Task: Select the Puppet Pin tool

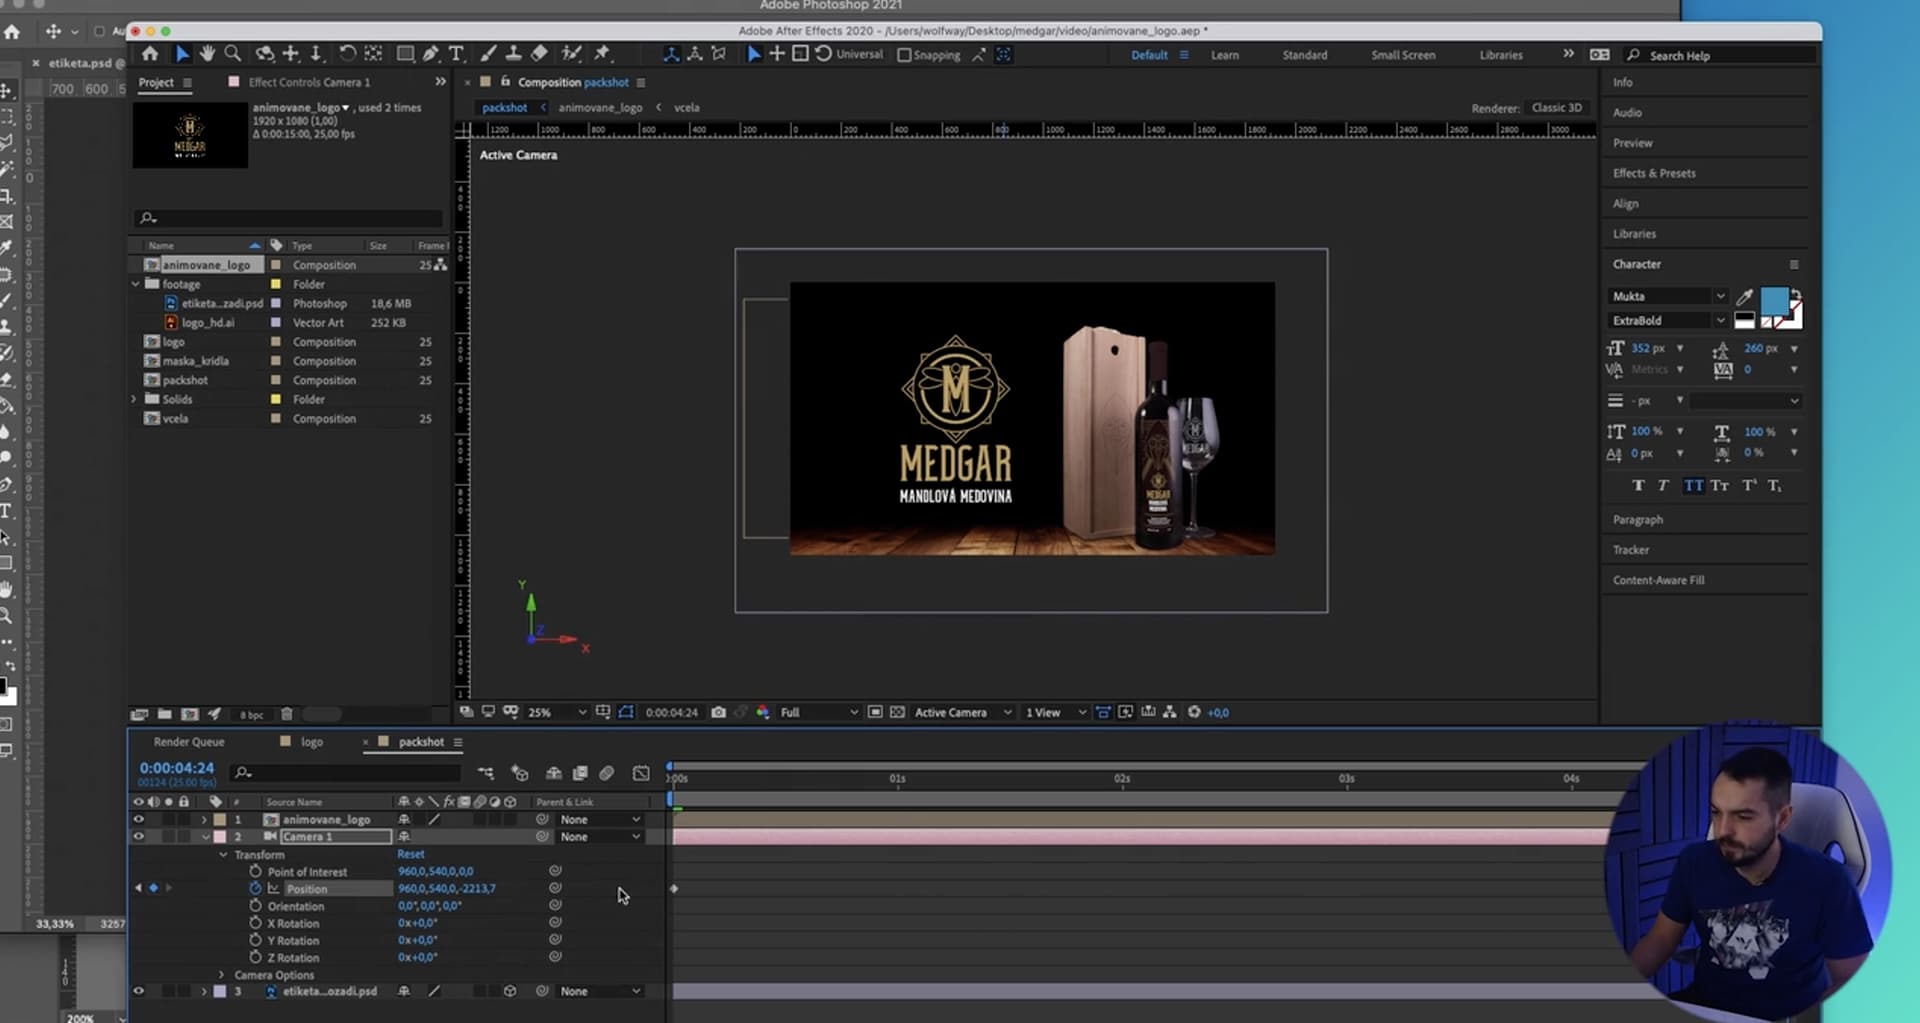Action: pos(602,54)
